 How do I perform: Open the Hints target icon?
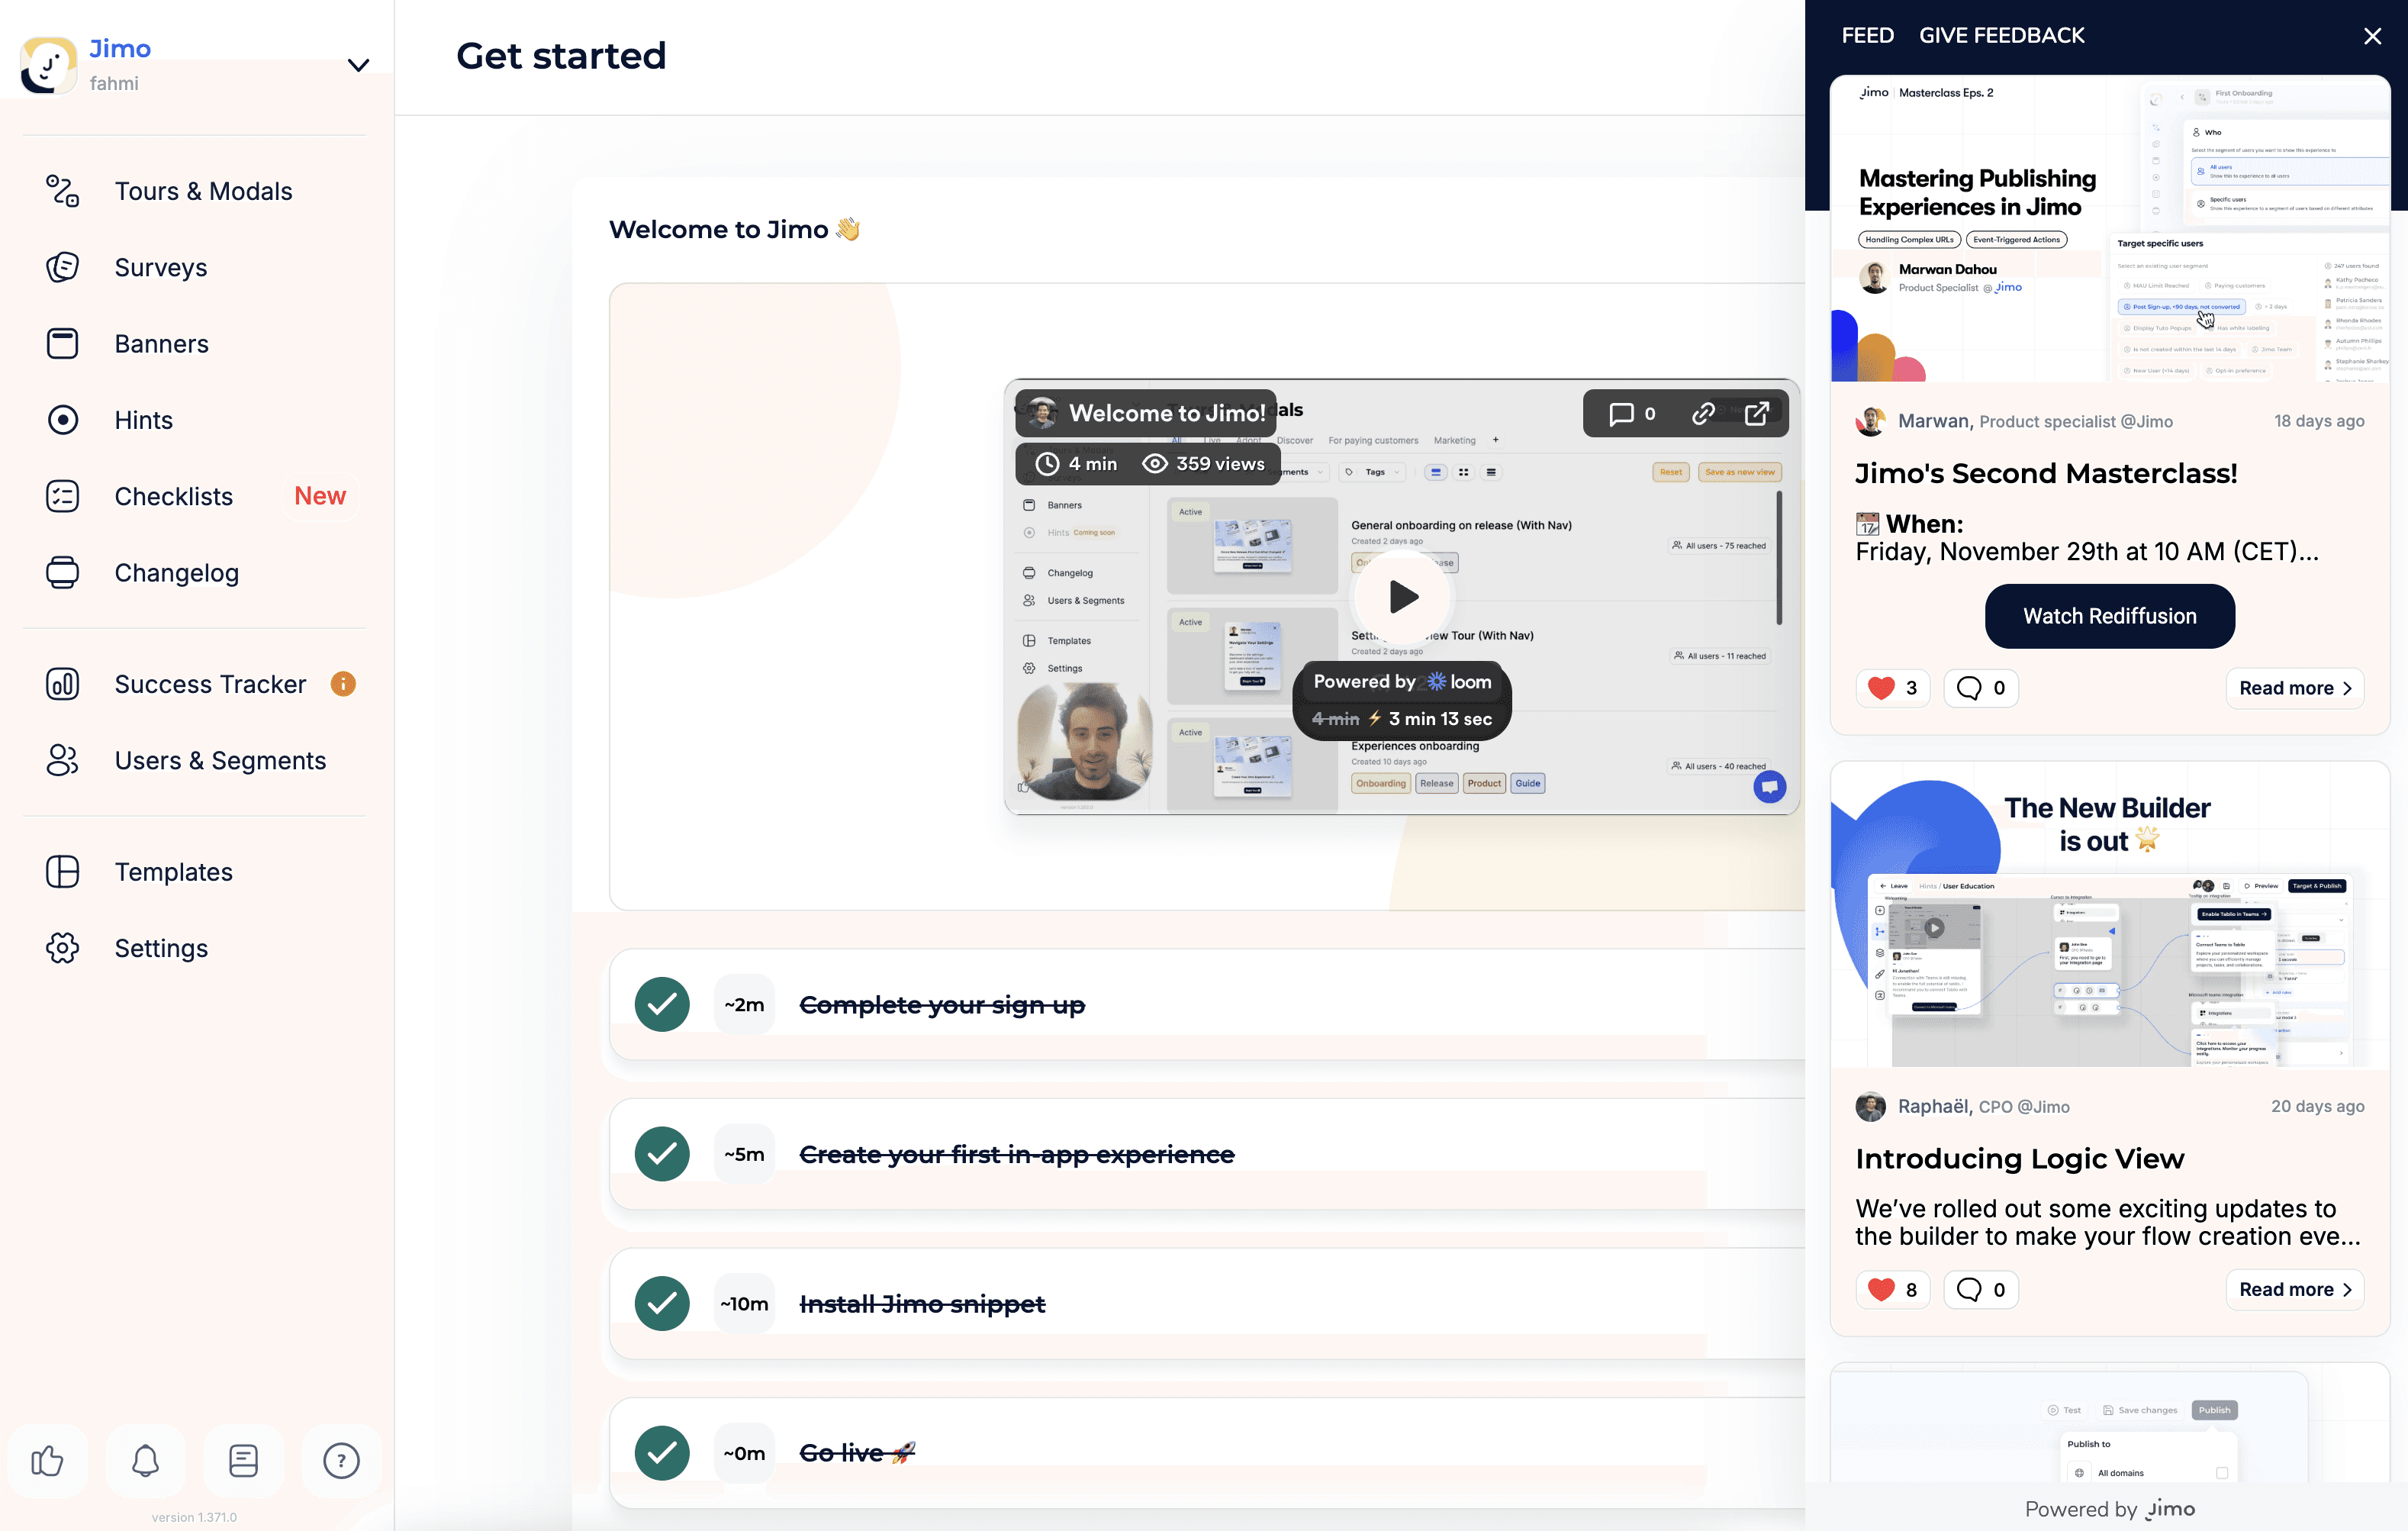click(62, 420)
